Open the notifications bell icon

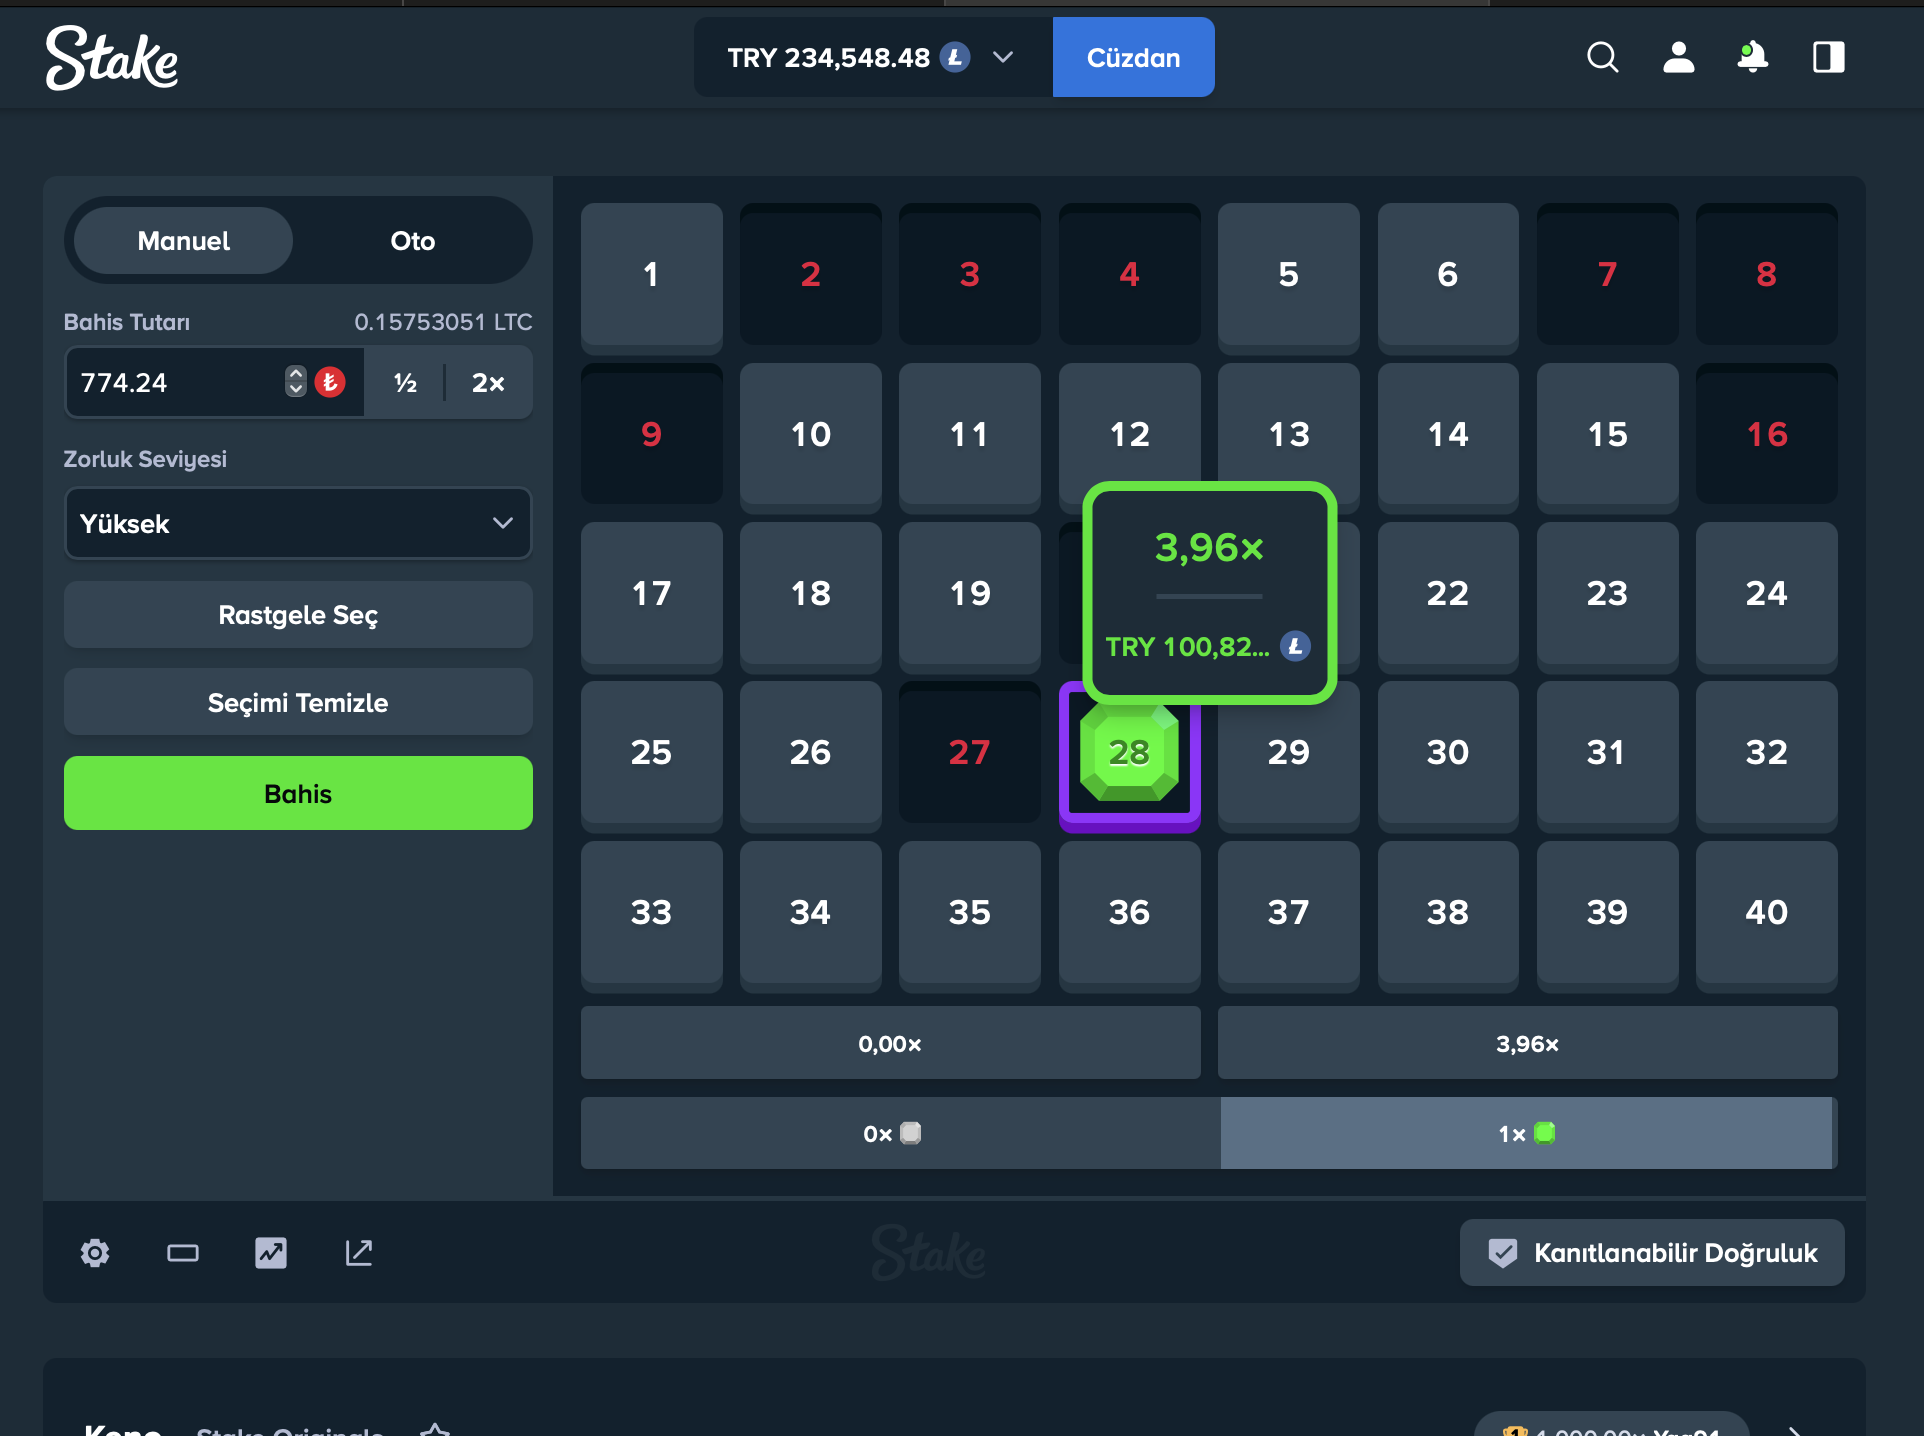(x=1752, y=57)
